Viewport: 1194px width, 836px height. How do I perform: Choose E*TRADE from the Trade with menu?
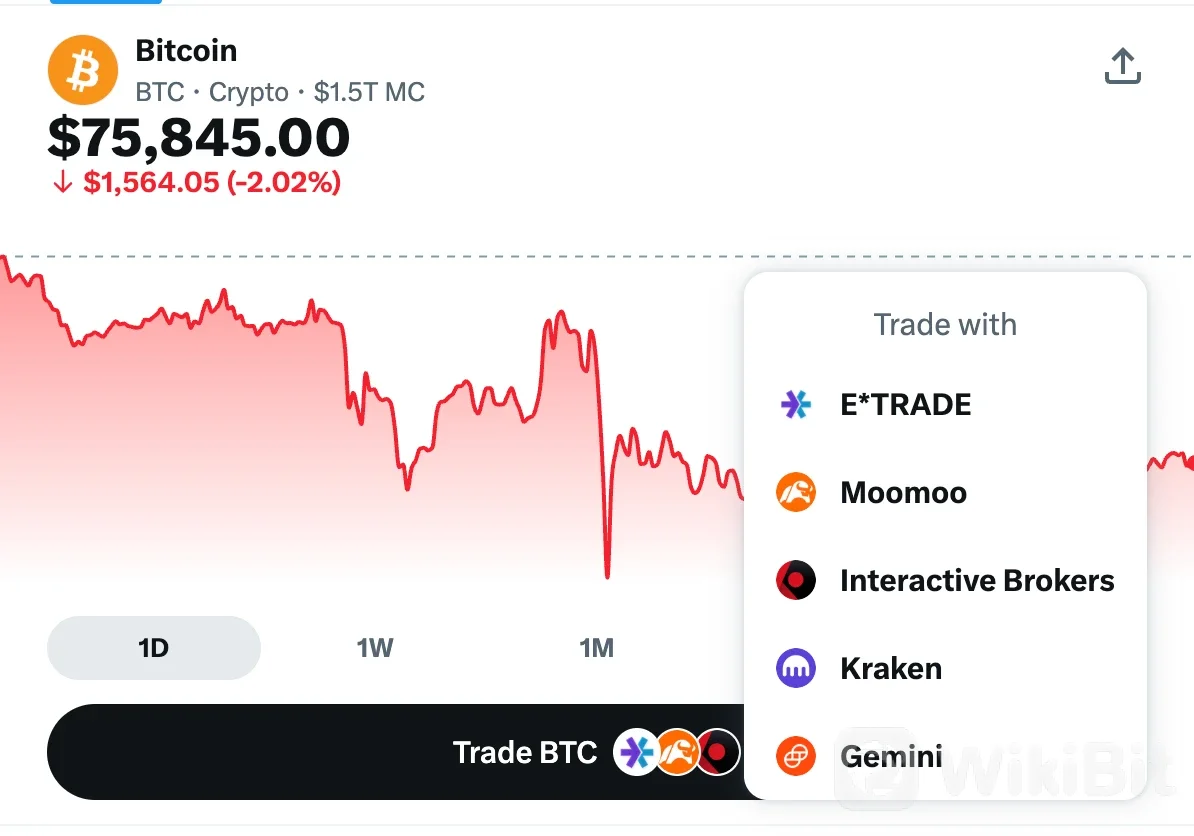945,404
